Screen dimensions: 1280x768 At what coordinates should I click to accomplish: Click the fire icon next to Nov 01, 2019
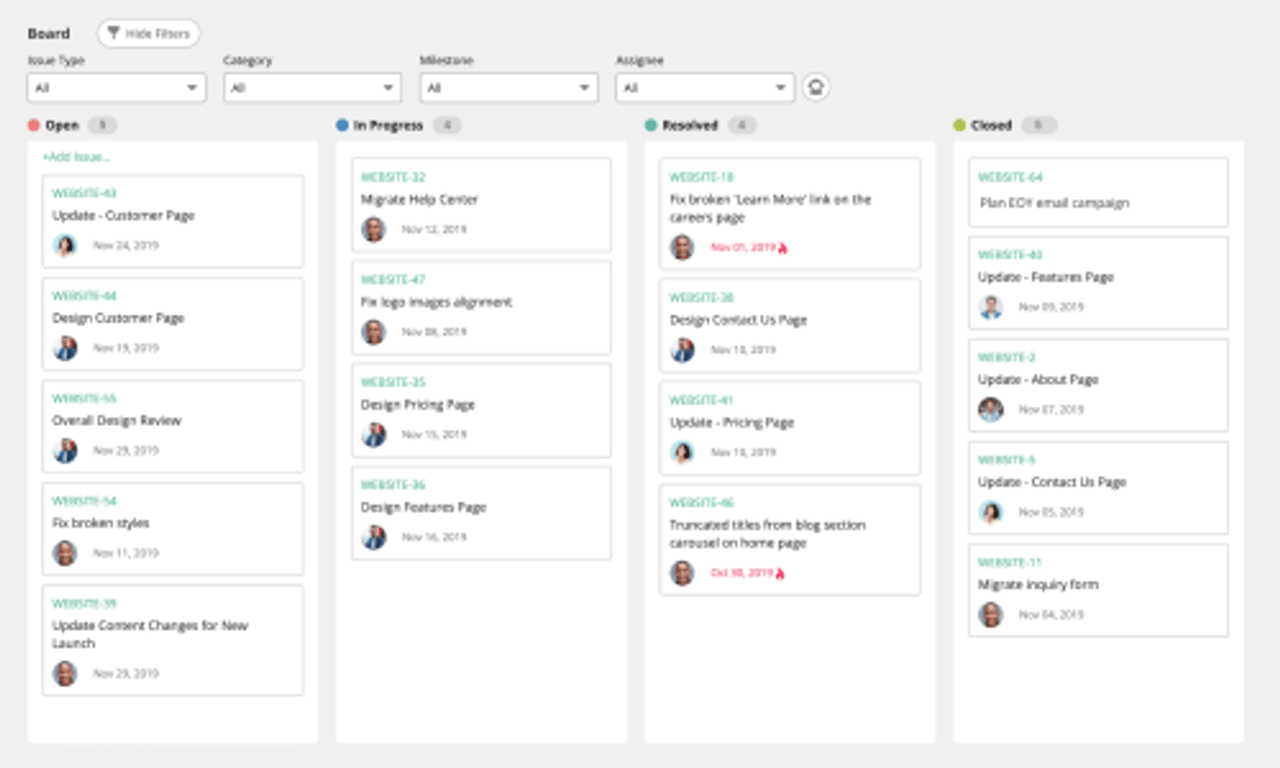[782, 248]
